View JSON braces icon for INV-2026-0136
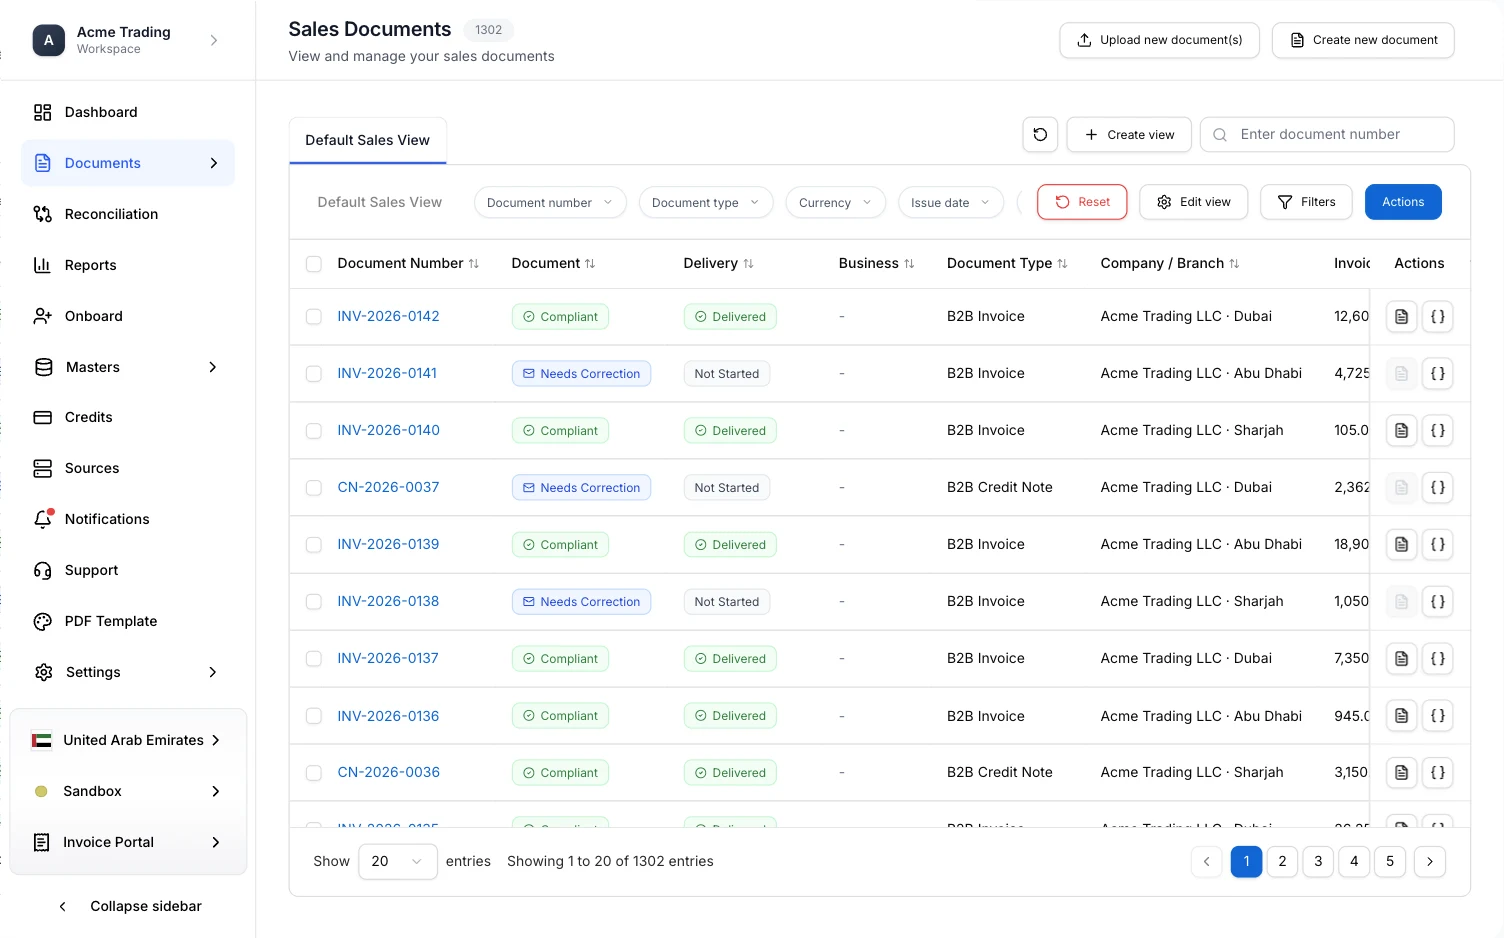 coord(1437,716)
